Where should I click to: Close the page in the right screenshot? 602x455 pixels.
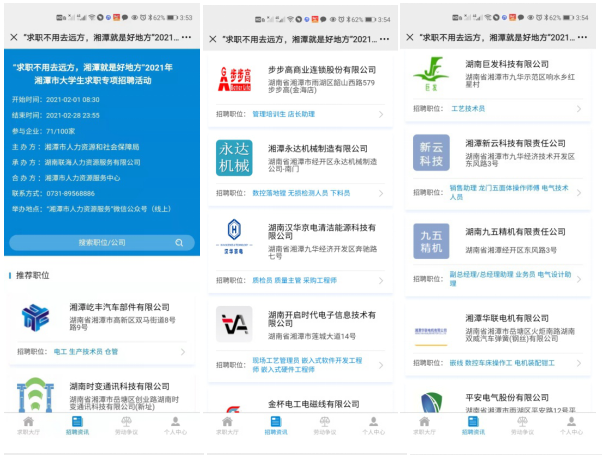click(410, 37)
